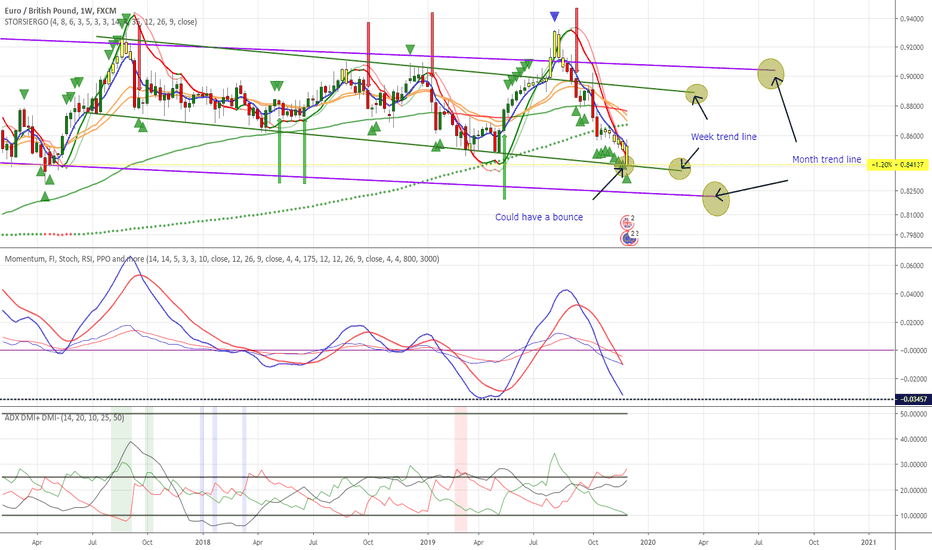Select yellow circle at lower purple trend line end

[716, 198]
